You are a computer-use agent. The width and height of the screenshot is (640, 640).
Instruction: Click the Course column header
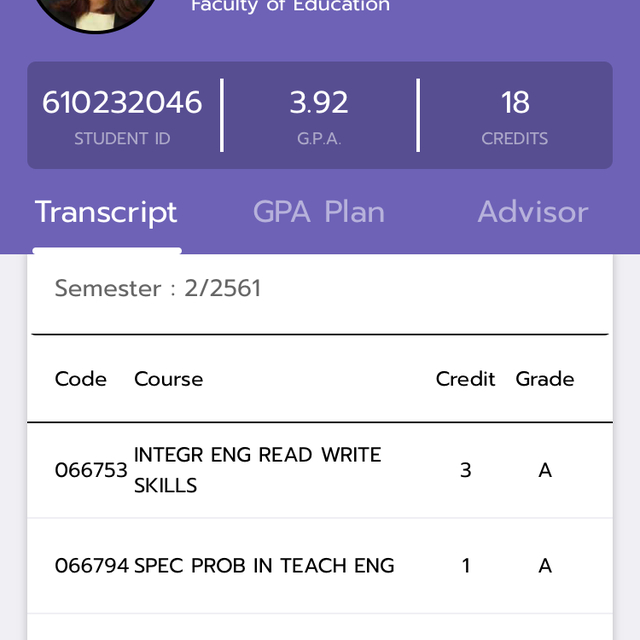point(168,379)
